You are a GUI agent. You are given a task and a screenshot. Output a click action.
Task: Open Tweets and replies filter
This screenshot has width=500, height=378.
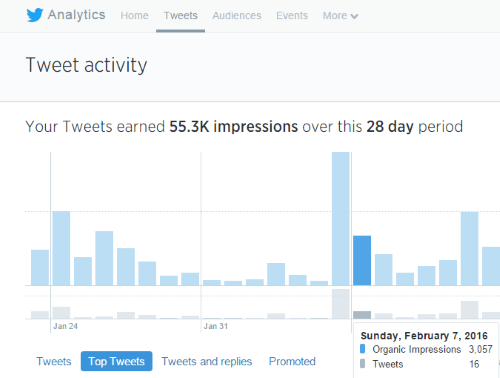(x=207, y=361)
